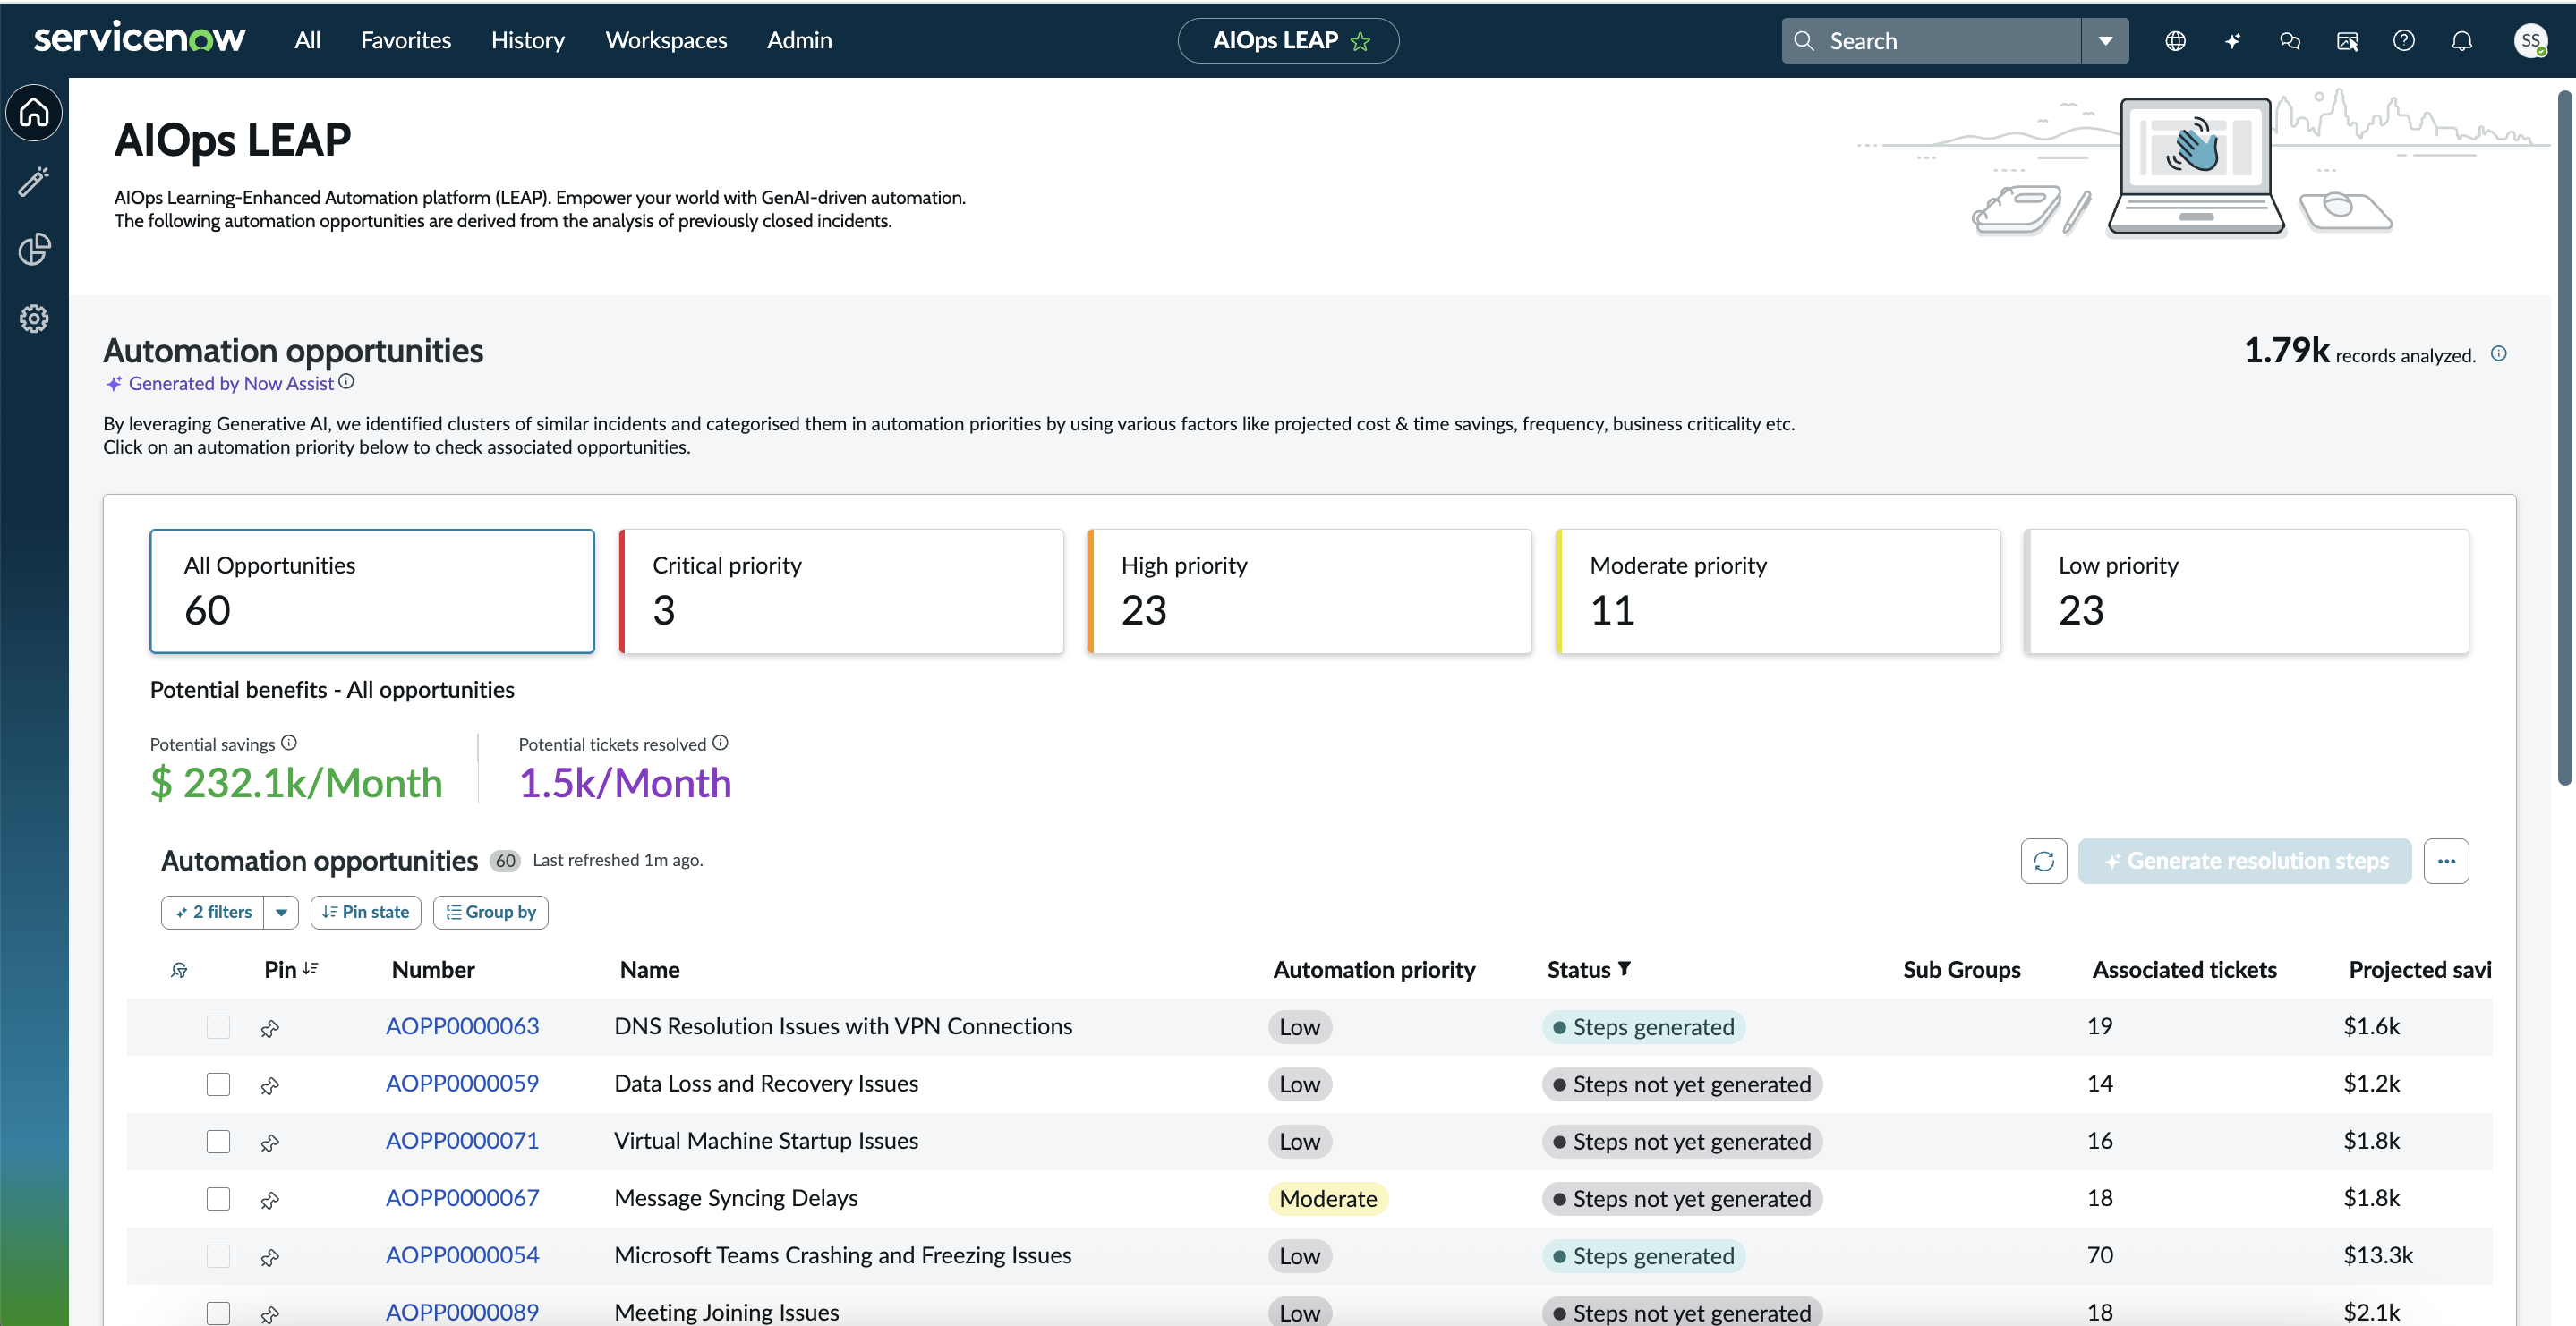Open the All menu
Screen dimensions: 2576x1326
pyautogui.click(x=307, y=41)
